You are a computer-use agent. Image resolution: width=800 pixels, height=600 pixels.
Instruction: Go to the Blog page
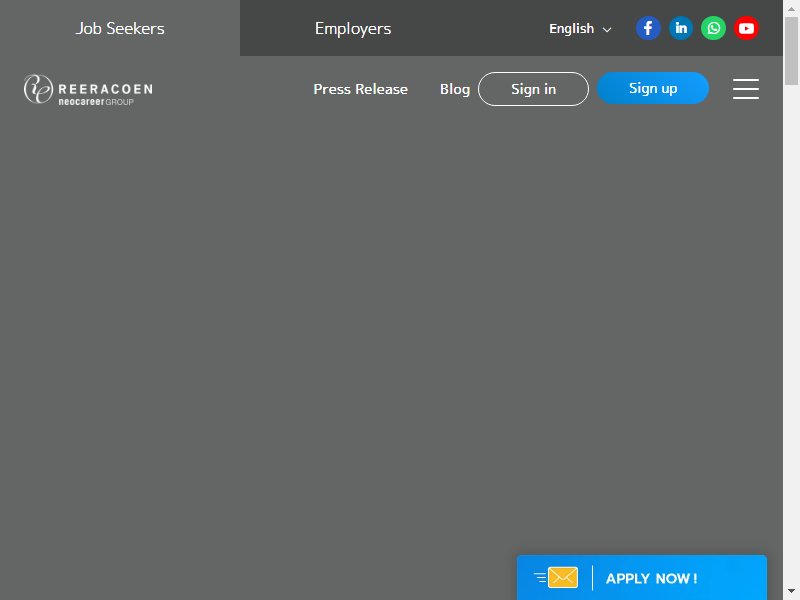(x=455, y=89)
